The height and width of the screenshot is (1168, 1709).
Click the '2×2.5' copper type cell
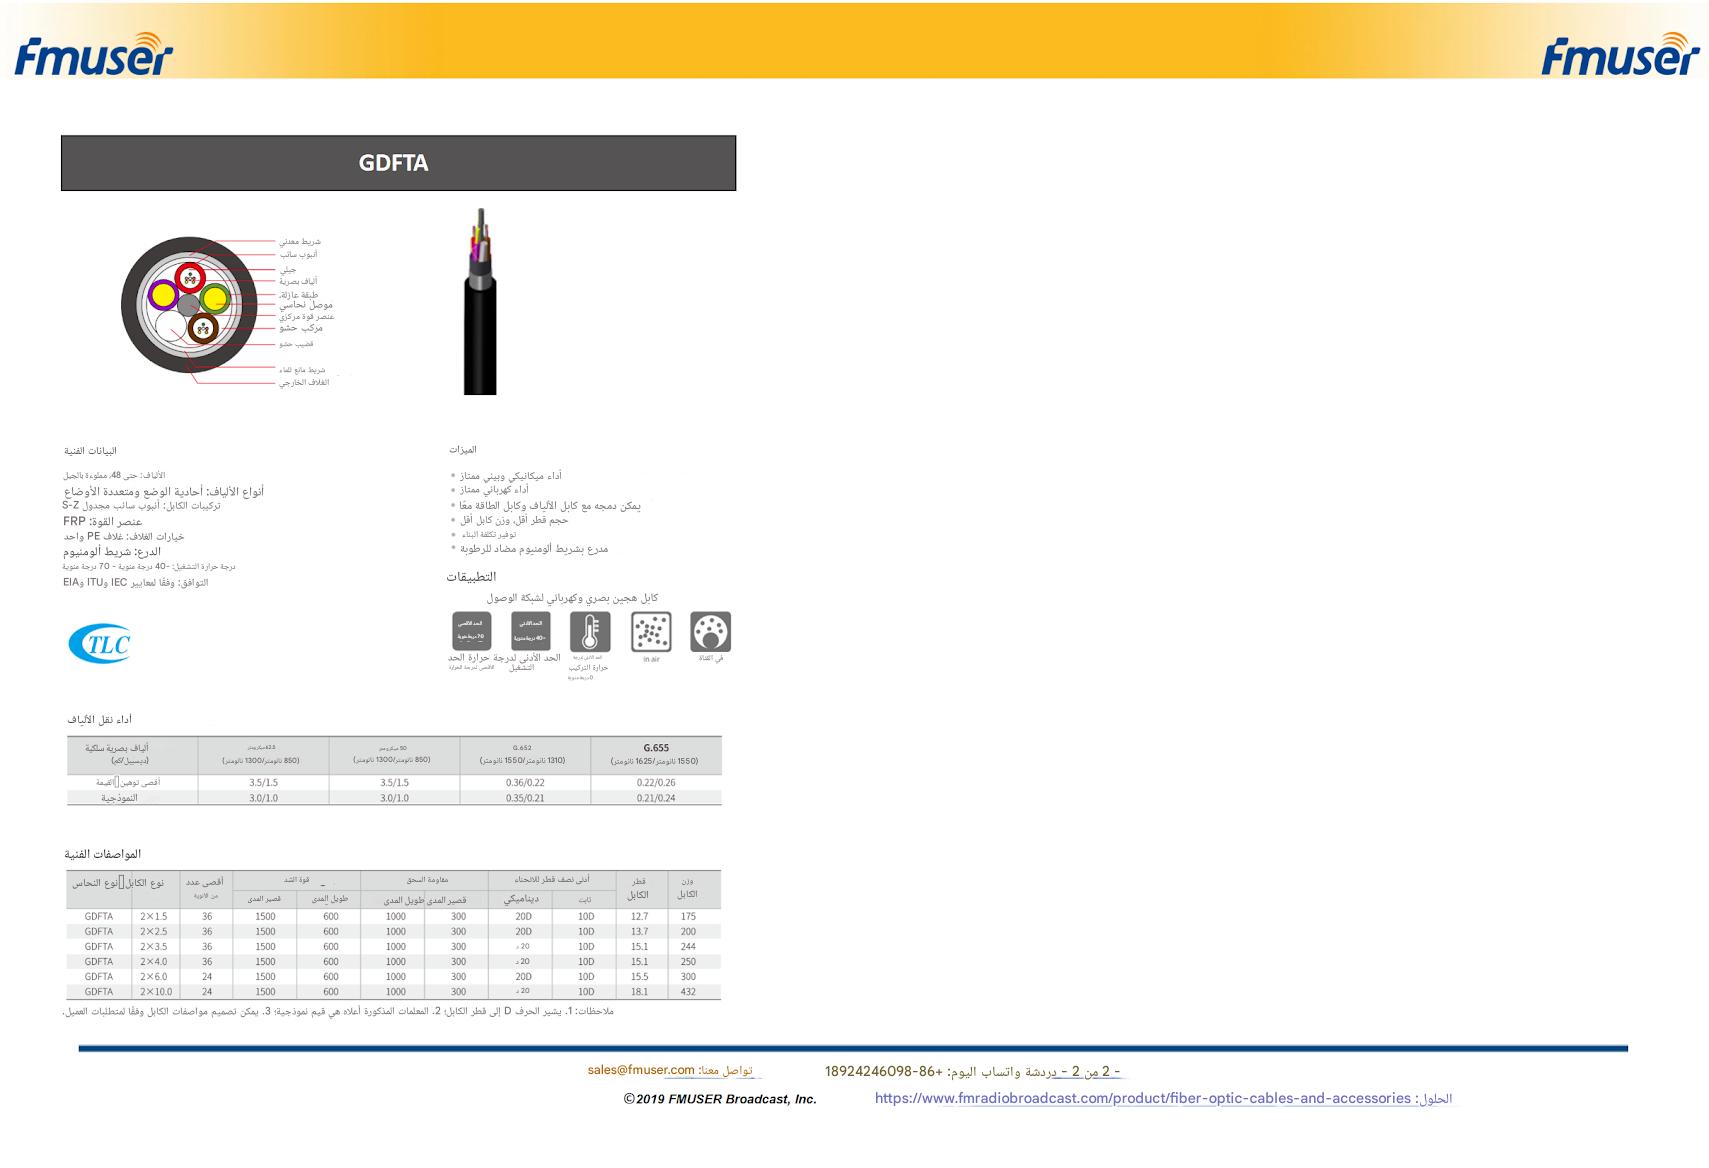coord(154,931)
